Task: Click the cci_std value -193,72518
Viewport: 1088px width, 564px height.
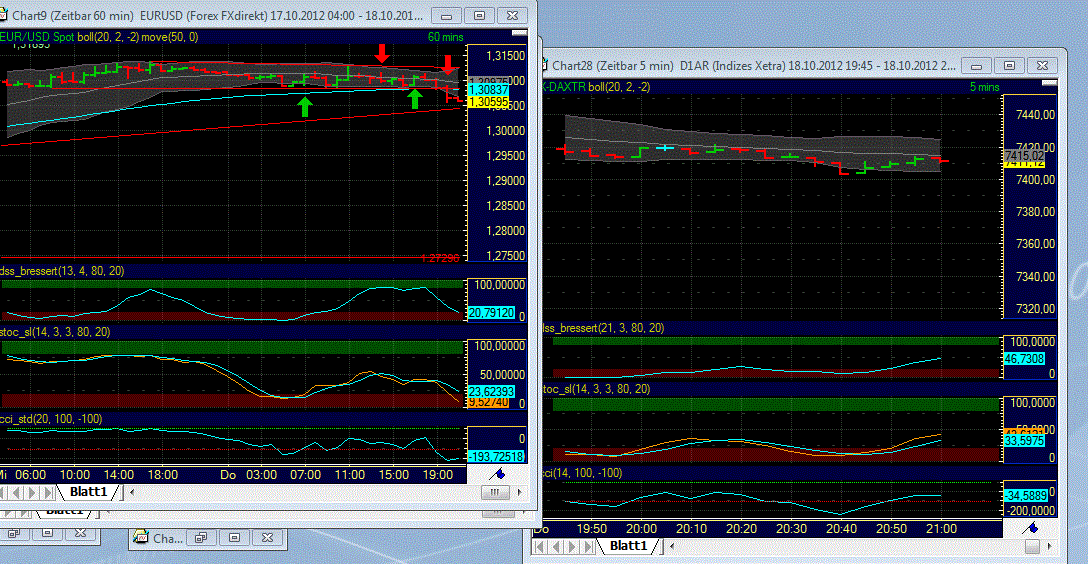Action: [495, 456]
